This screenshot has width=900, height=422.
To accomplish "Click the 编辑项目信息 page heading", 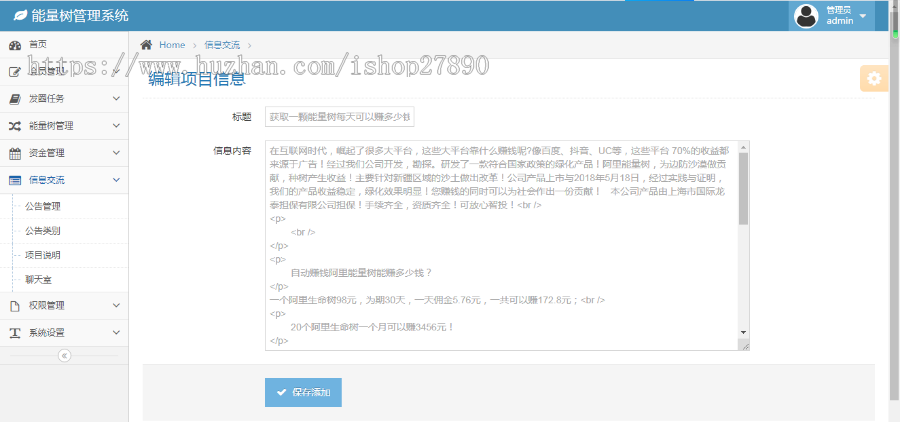I will pyautogui.click(x=197, y=79).
